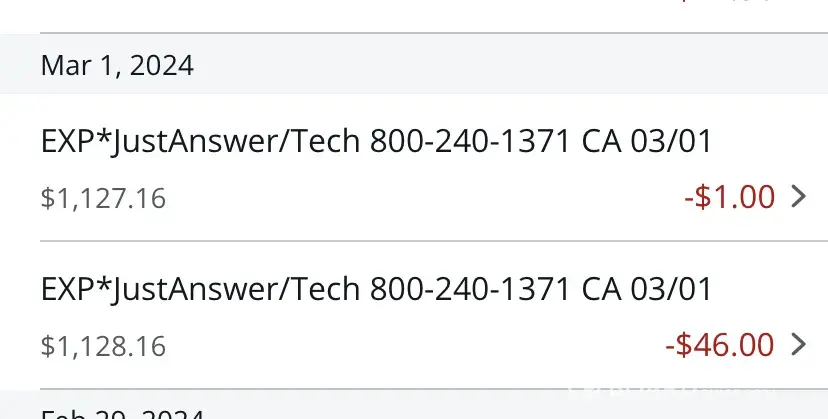The width and height of the screenshot is (828, 419).
Task: Select the $1,127.16 running balance
Action: 103,199
